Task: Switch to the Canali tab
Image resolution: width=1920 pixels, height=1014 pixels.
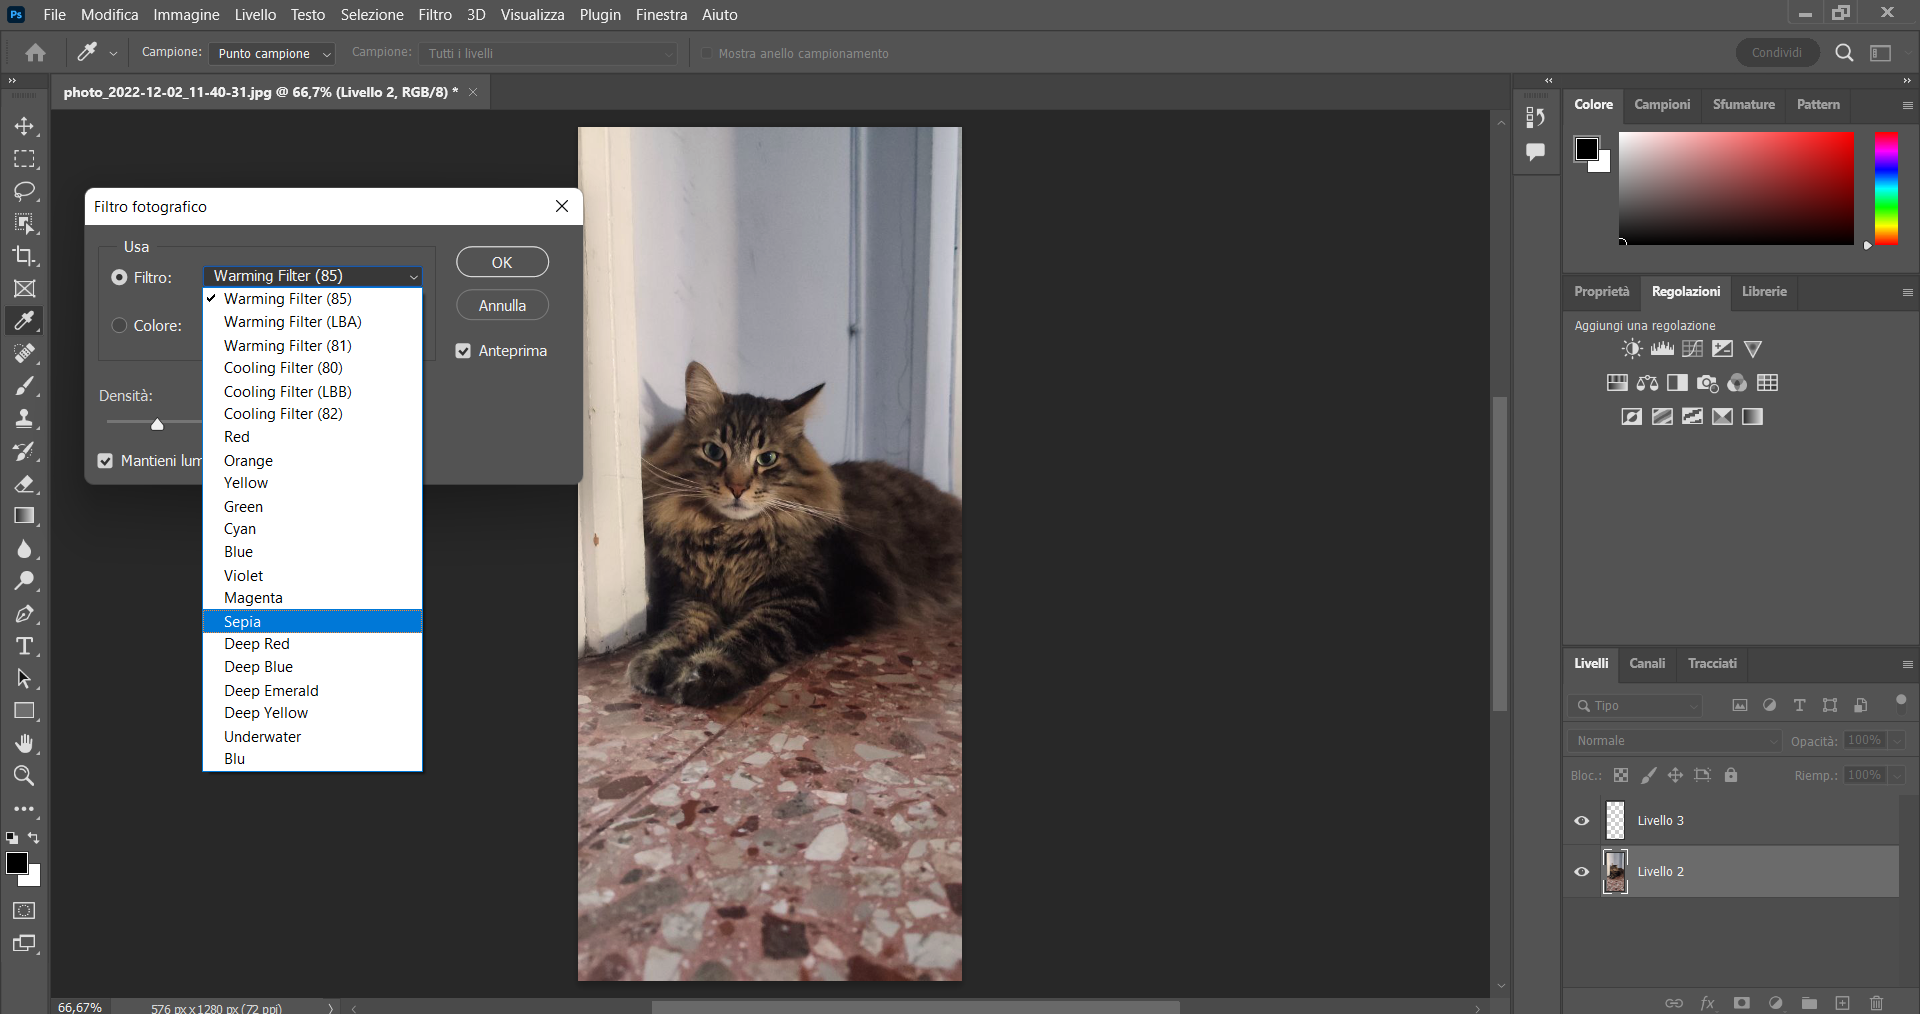Action: click(1646, 664)
